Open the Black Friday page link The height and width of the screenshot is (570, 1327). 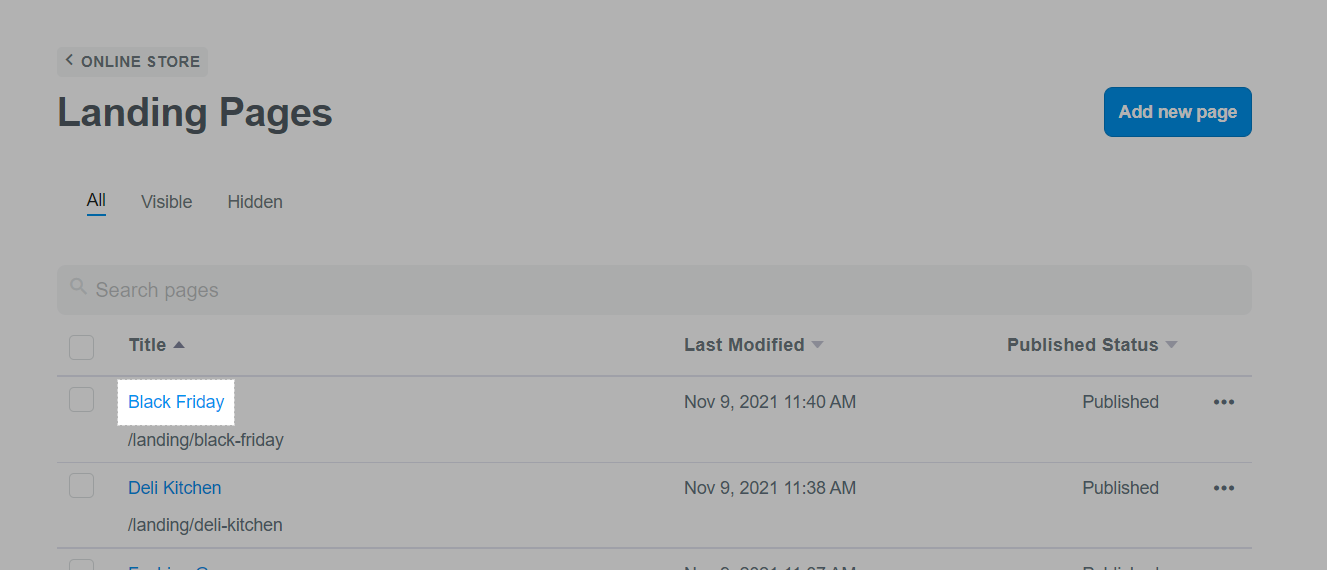coord(176,402)
